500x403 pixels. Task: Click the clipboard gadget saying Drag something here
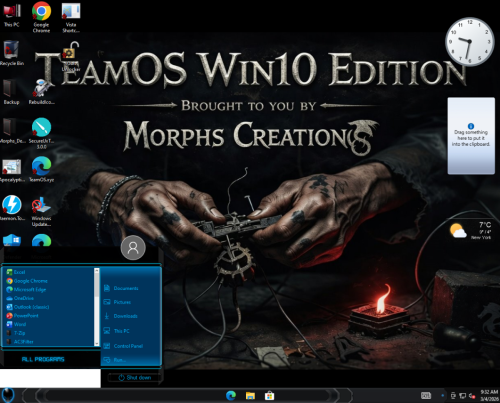coord(471,136)
